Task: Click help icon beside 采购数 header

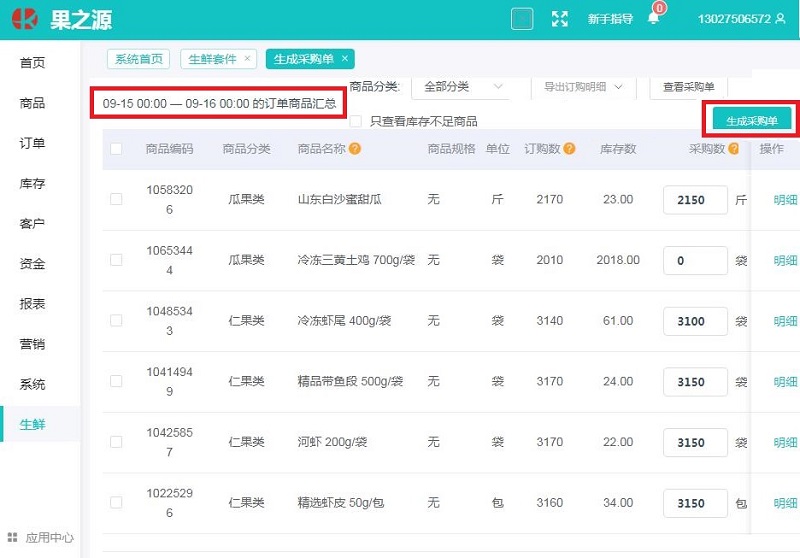Action: point(734,149)
